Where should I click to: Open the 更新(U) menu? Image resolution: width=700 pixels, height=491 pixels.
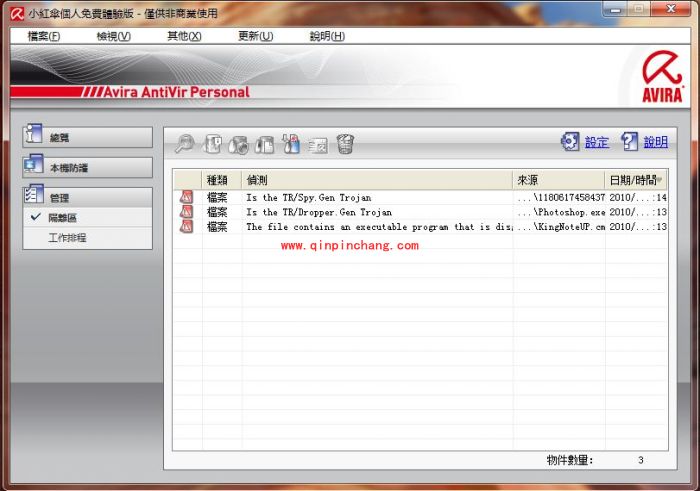255,36
